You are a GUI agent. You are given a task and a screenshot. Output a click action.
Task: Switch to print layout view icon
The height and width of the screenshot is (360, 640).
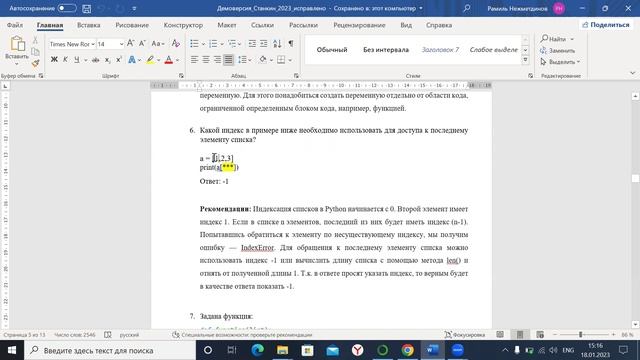pos(520,335)
